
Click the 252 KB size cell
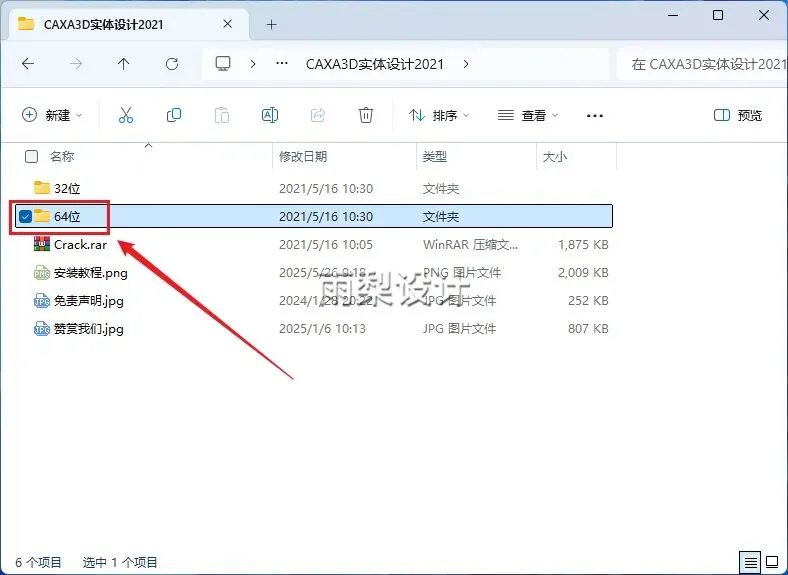tap(588, 301)
